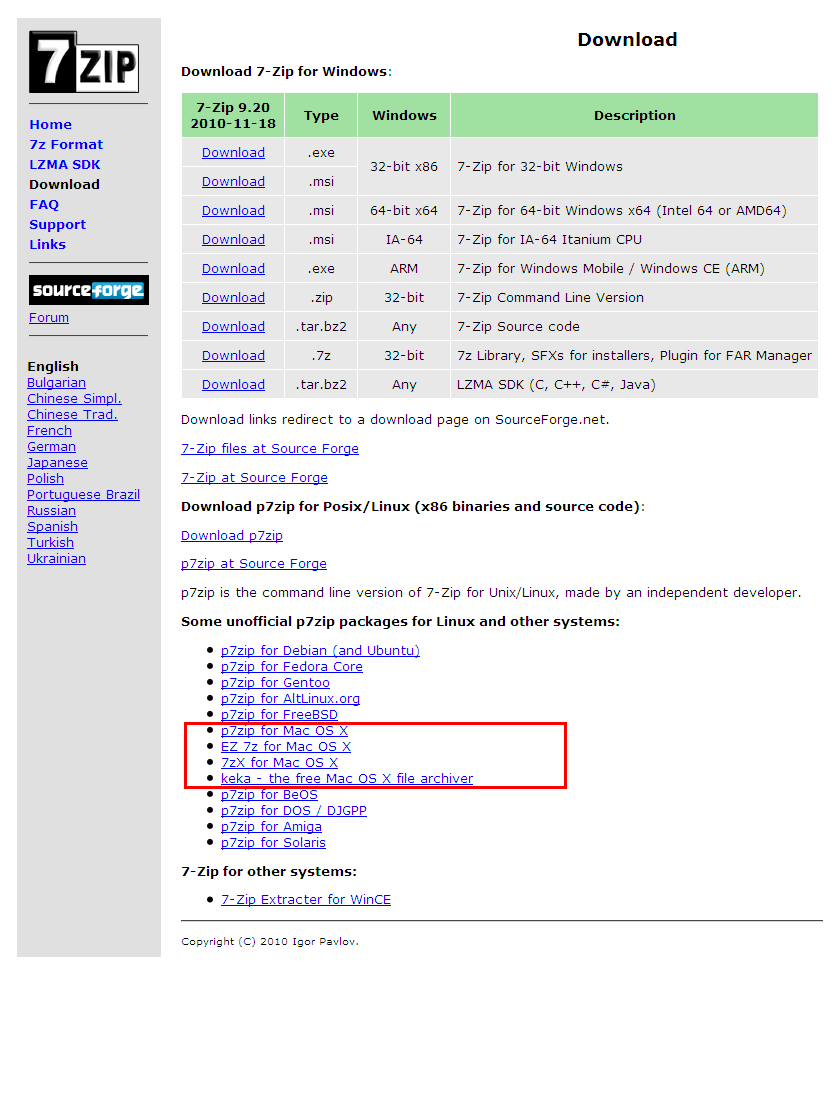This screenshot has height=1094, width=835.
Task: Open p7zip for Fedora Core
Action: 292,666
